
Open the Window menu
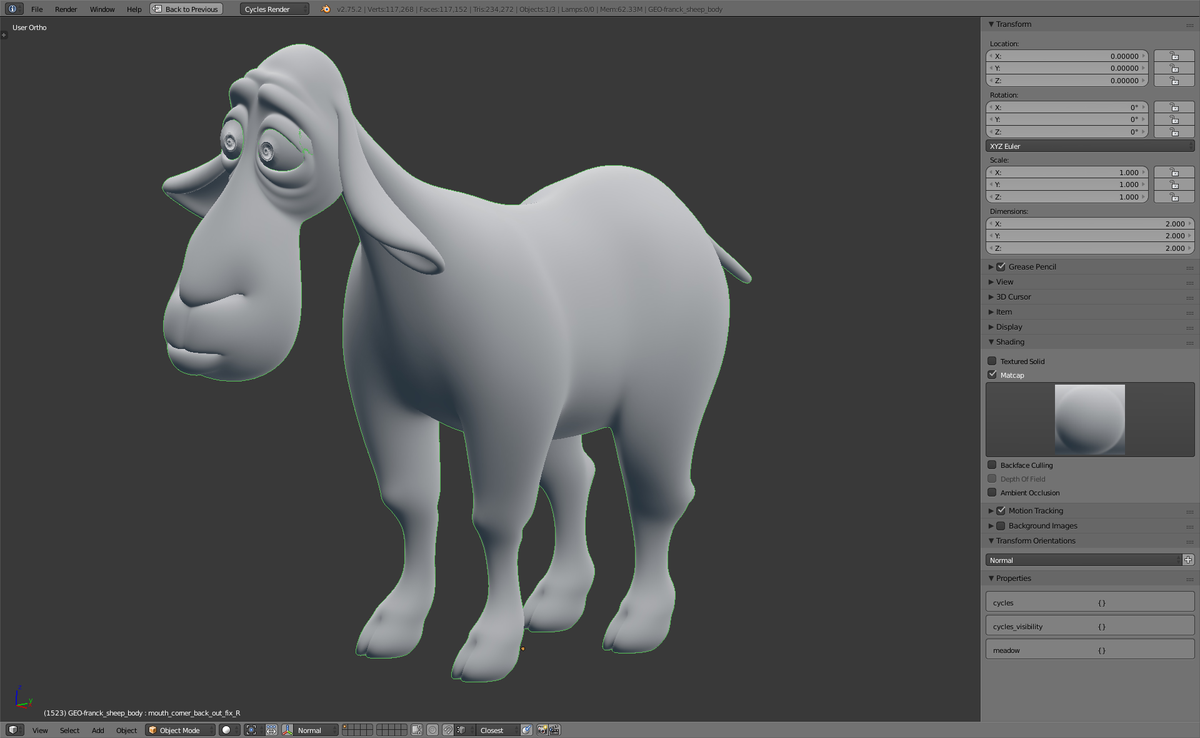coord(102,9)
